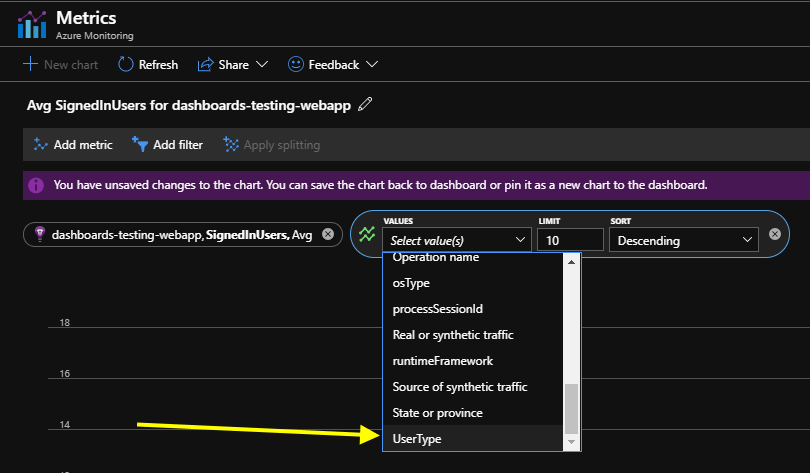Remove the SignedInUsers metric pill
The width and height of the screenshot is (810, 473).
click(327, 234)
